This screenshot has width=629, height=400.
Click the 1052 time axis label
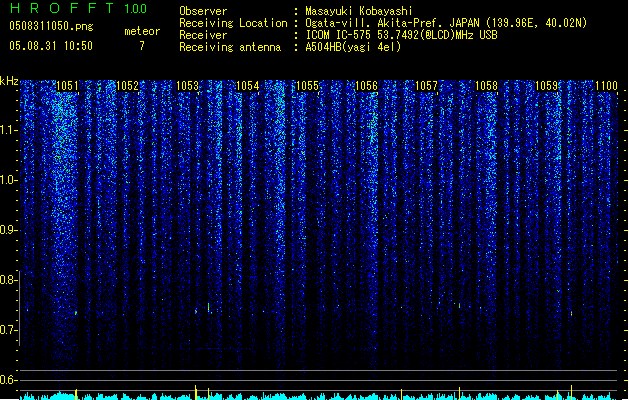click(x=127, y=86)
